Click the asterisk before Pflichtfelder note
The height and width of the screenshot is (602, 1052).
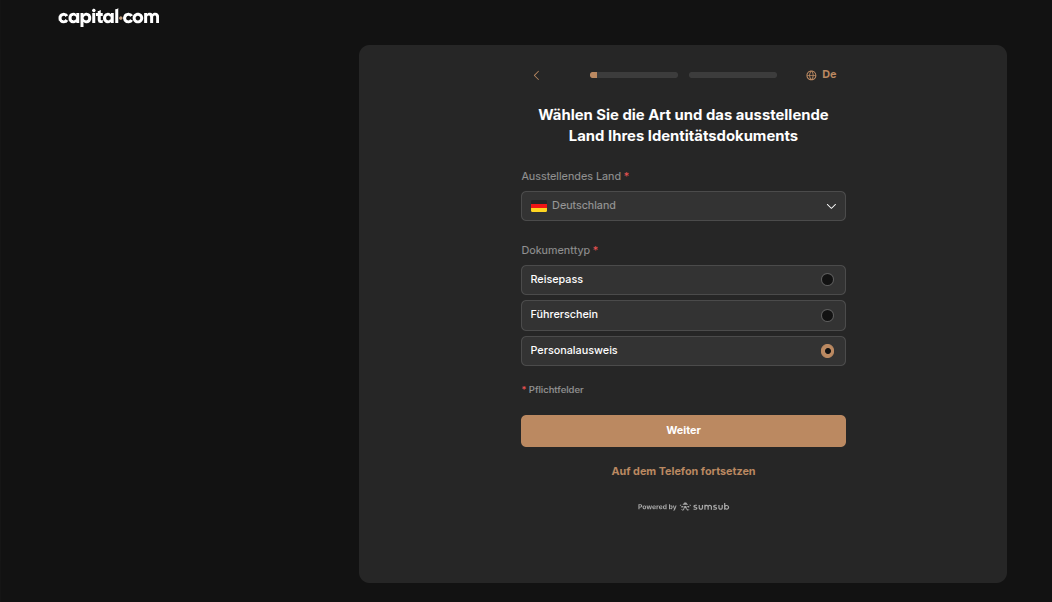(525, 389)
